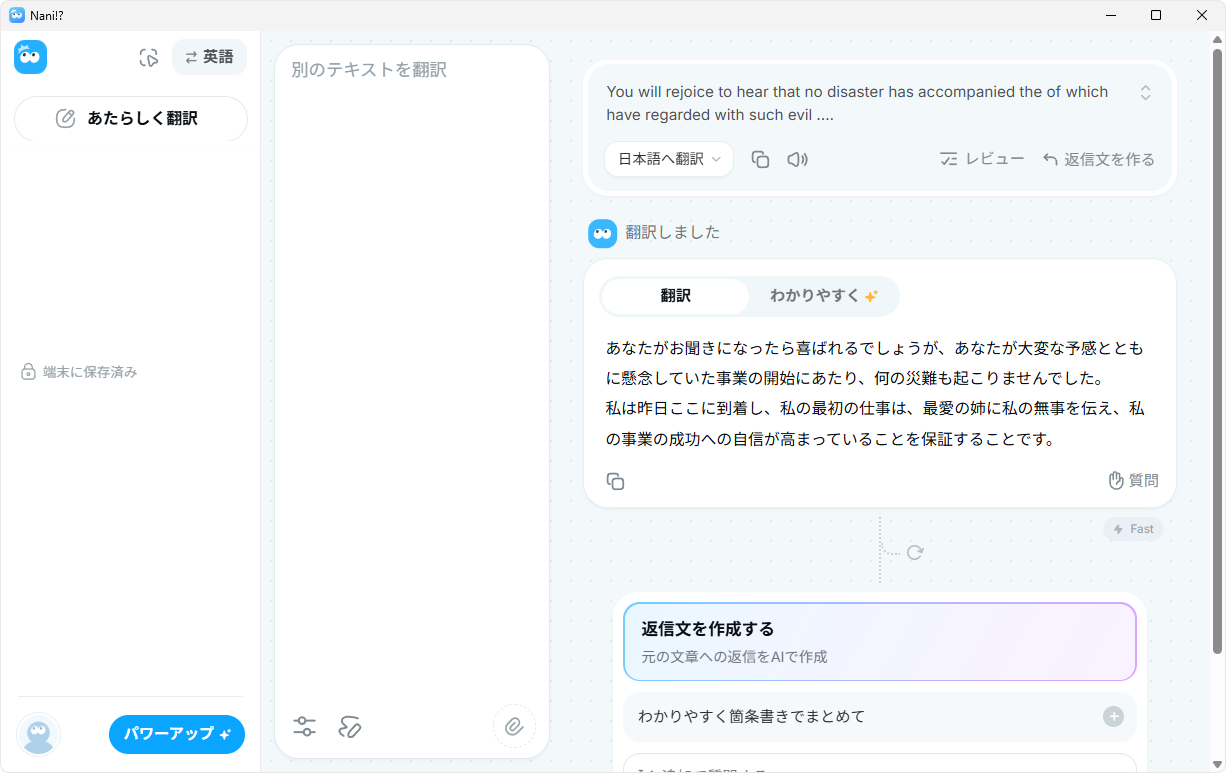This screenshot has height=773, width=1226.
Task: Expand the collapsed source text
Action: coord(1145,92)
